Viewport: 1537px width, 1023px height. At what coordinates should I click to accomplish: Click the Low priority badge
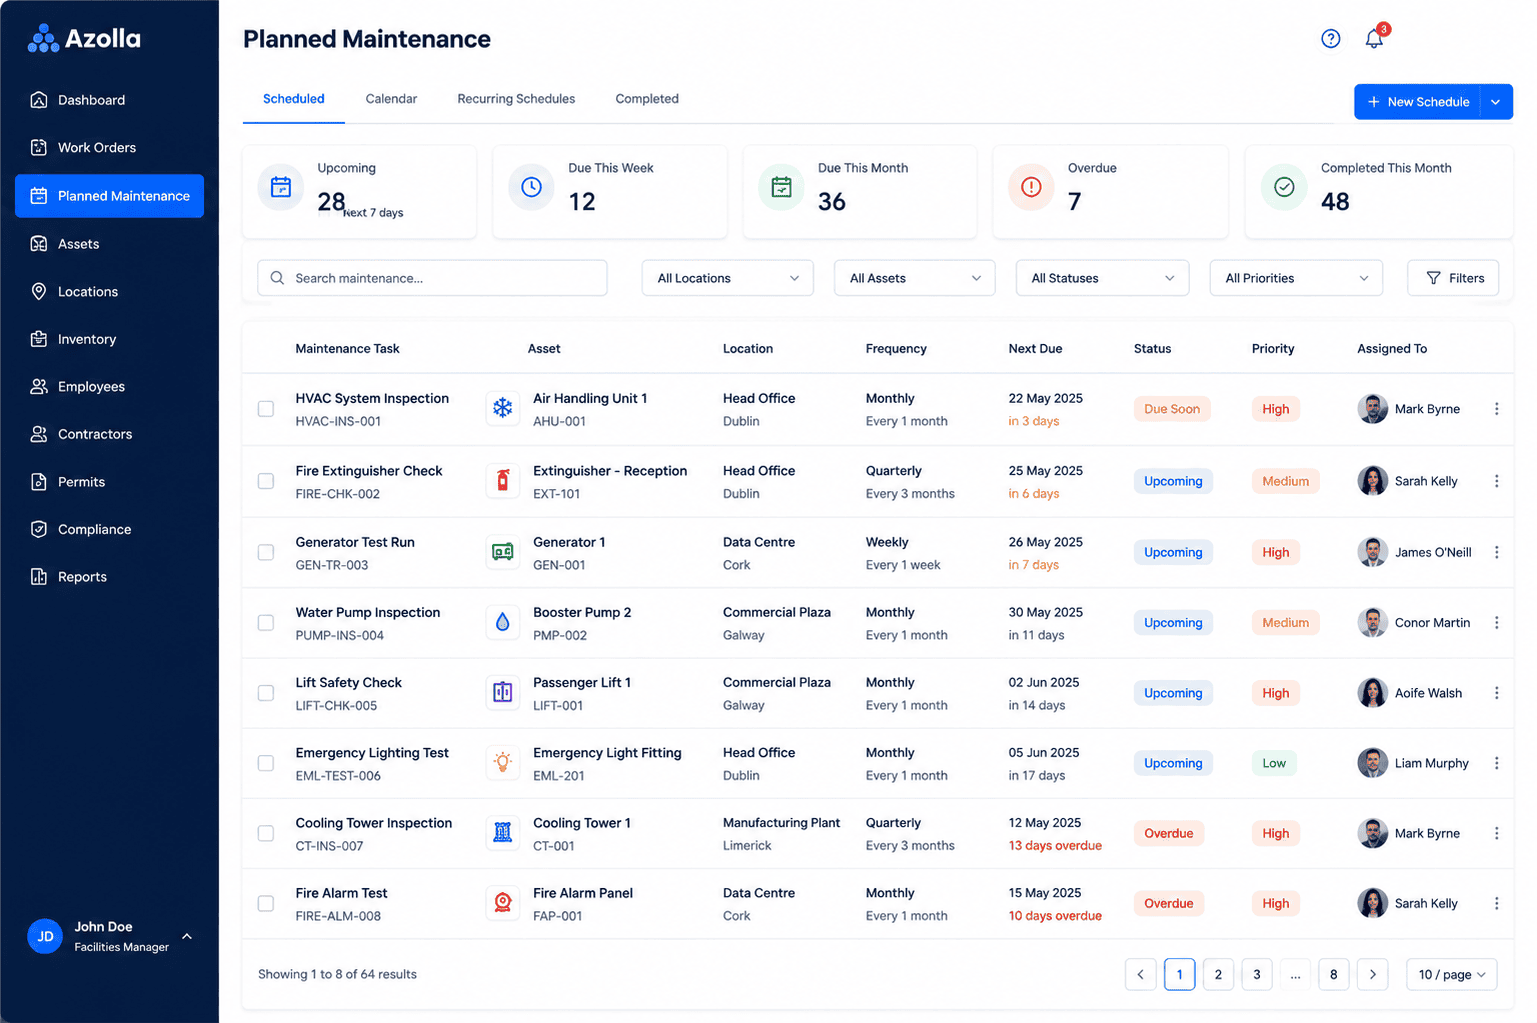point(1274,763)
